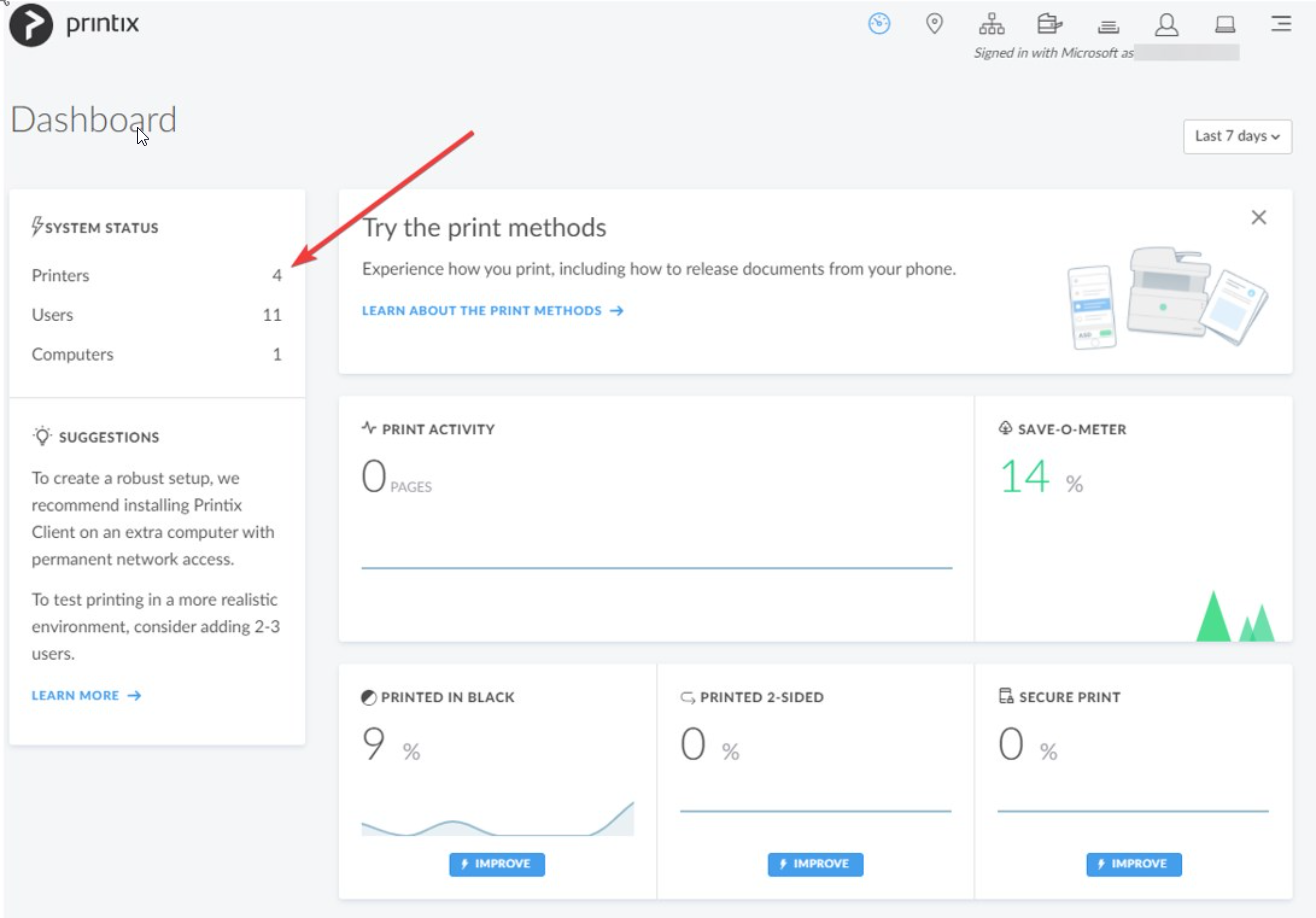Click the lightning icon beside System Status
The width and height of the screenshot is (1316, 918).
38,227
